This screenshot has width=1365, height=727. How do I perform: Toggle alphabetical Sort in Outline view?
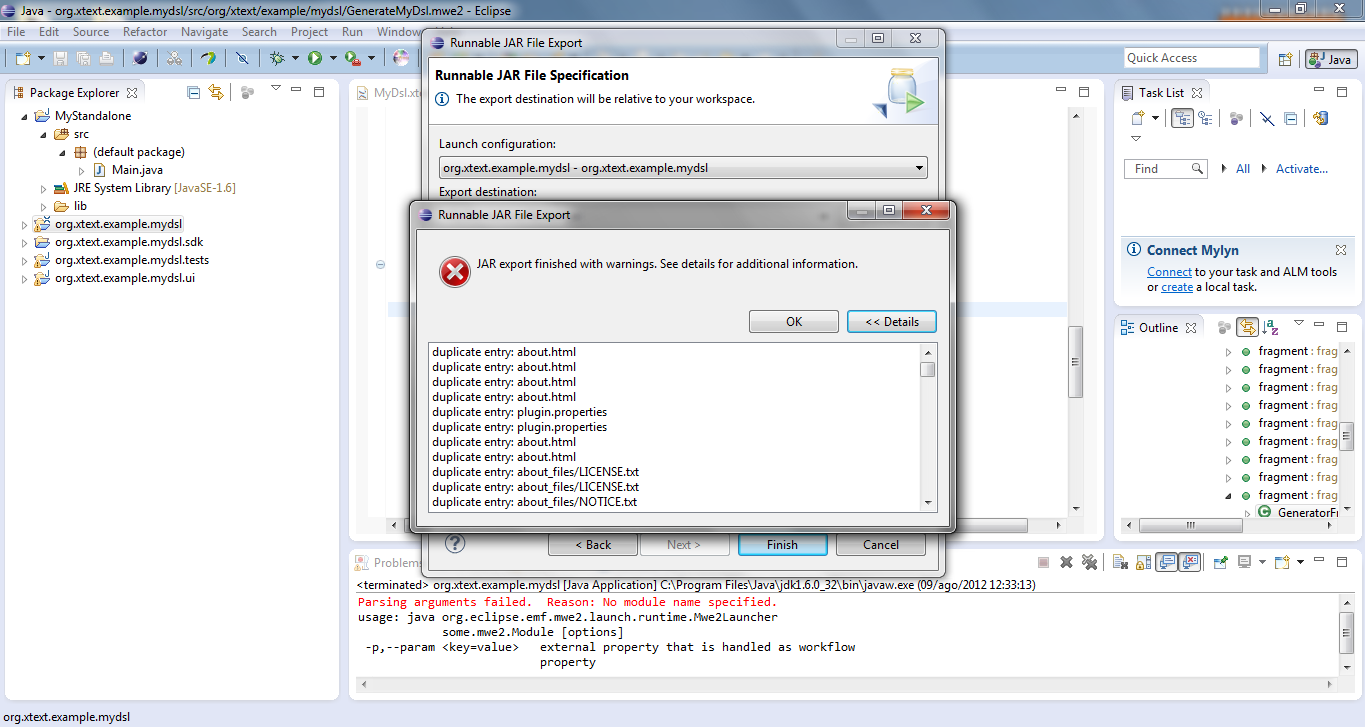[x=1271, y=327]
